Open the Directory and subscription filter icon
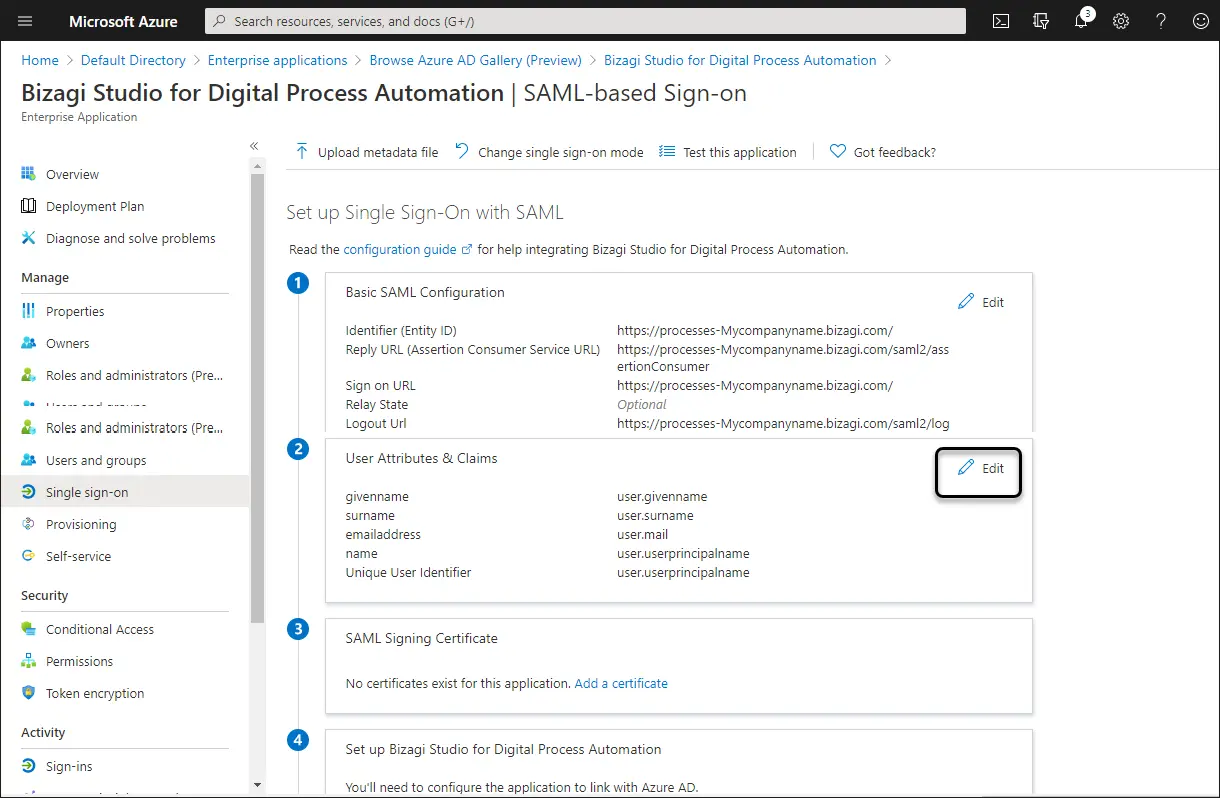 [x=1041, y=21]
